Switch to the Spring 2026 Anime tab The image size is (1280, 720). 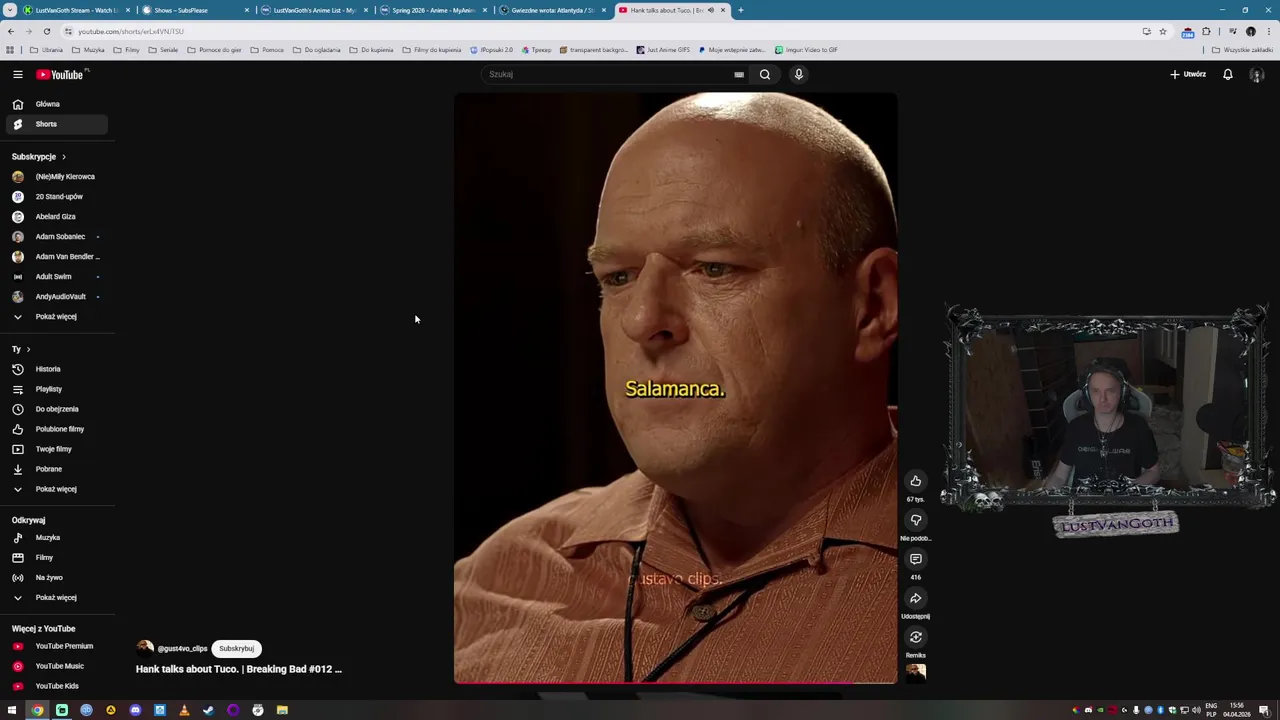coord(432,10)
